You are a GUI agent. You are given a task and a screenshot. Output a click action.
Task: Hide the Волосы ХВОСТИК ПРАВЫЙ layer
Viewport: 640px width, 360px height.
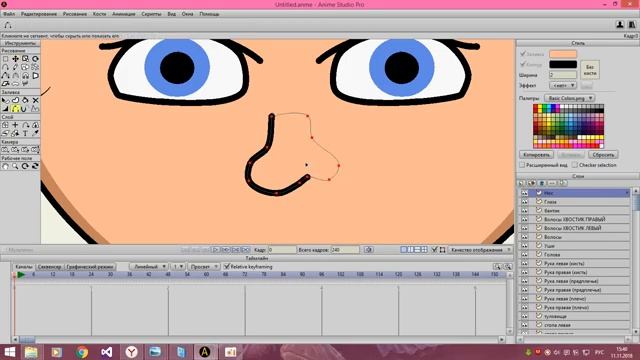[x=524, y=219]
